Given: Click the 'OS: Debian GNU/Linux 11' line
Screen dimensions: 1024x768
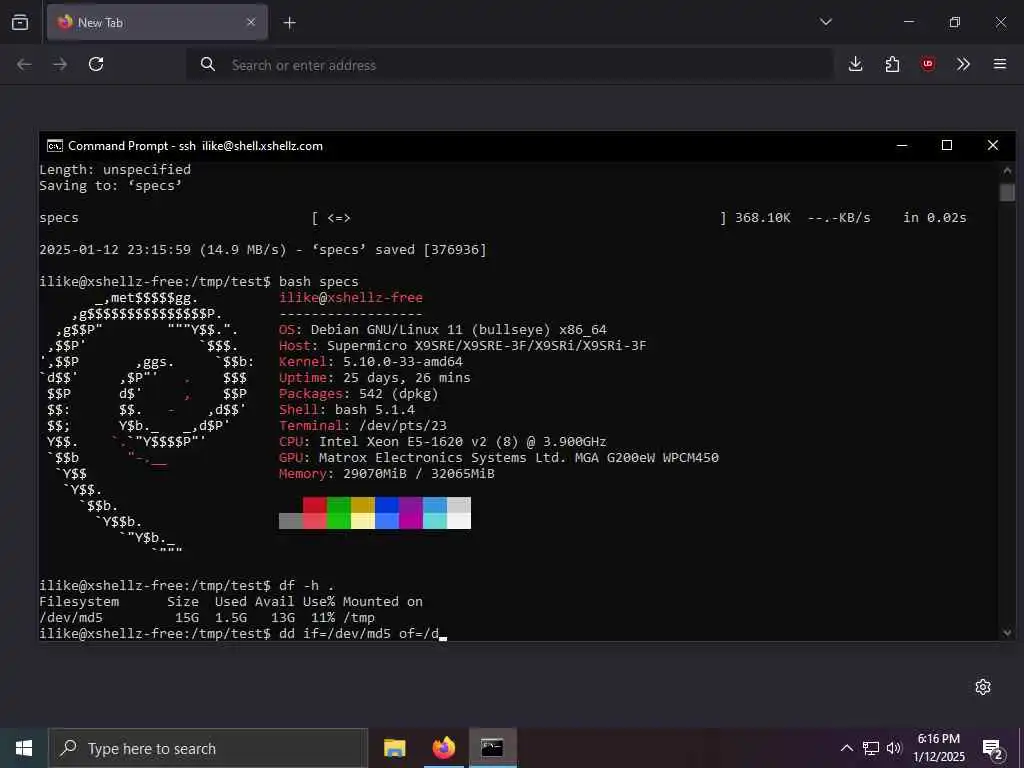Looking at the screenshot, I should [x=442, y=330].
